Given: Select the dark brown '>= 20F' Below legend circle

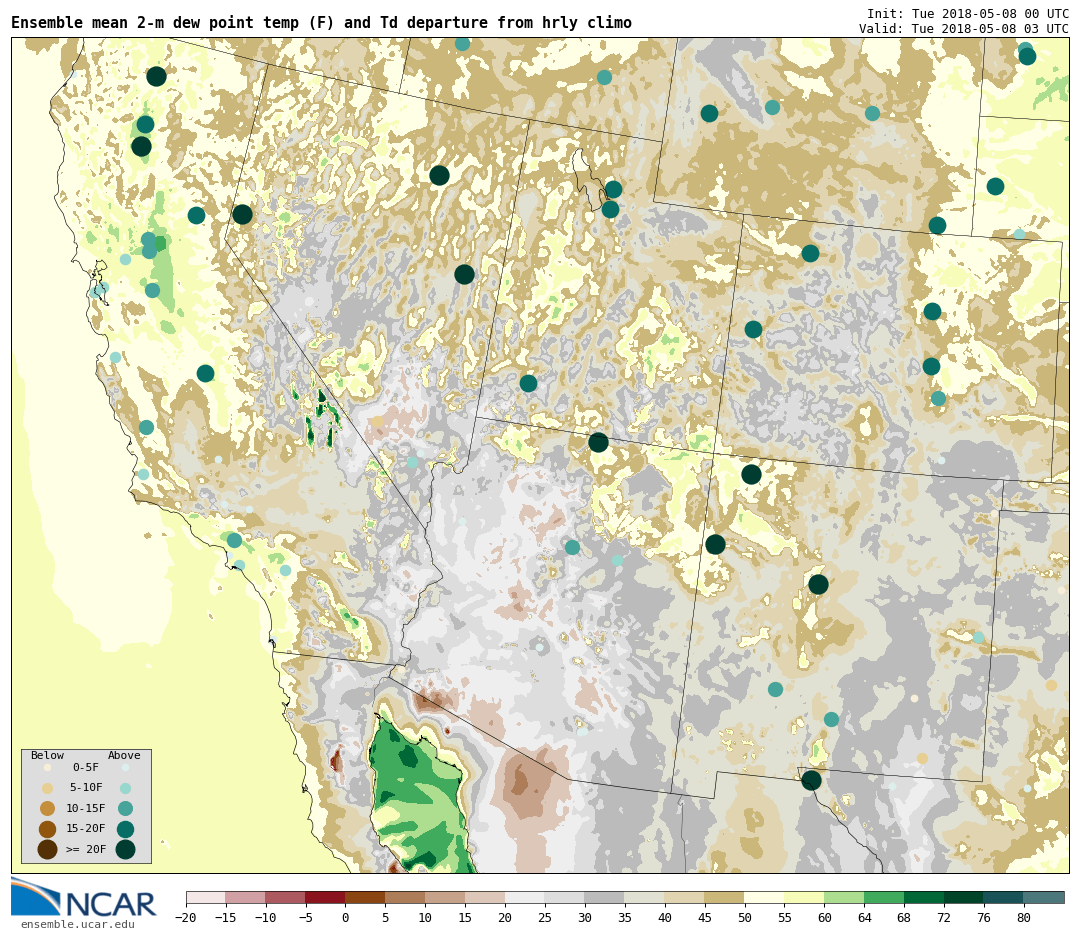Looking at the screenshot, I should point(47,849).
